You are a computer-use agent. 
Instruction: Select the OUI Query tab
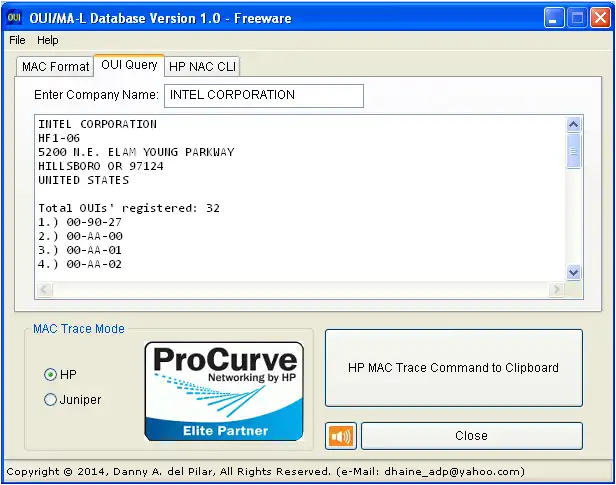click(x=129, y=65)
